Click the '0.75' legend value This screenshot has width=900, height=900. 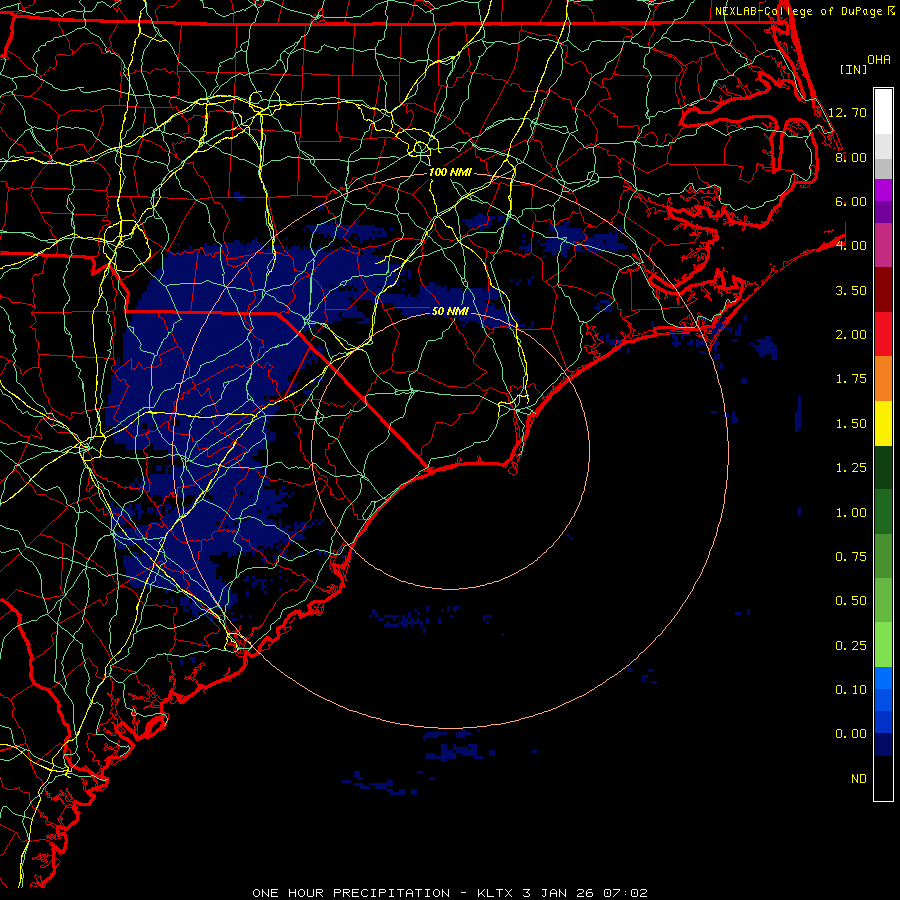click(x=851, y=556)
